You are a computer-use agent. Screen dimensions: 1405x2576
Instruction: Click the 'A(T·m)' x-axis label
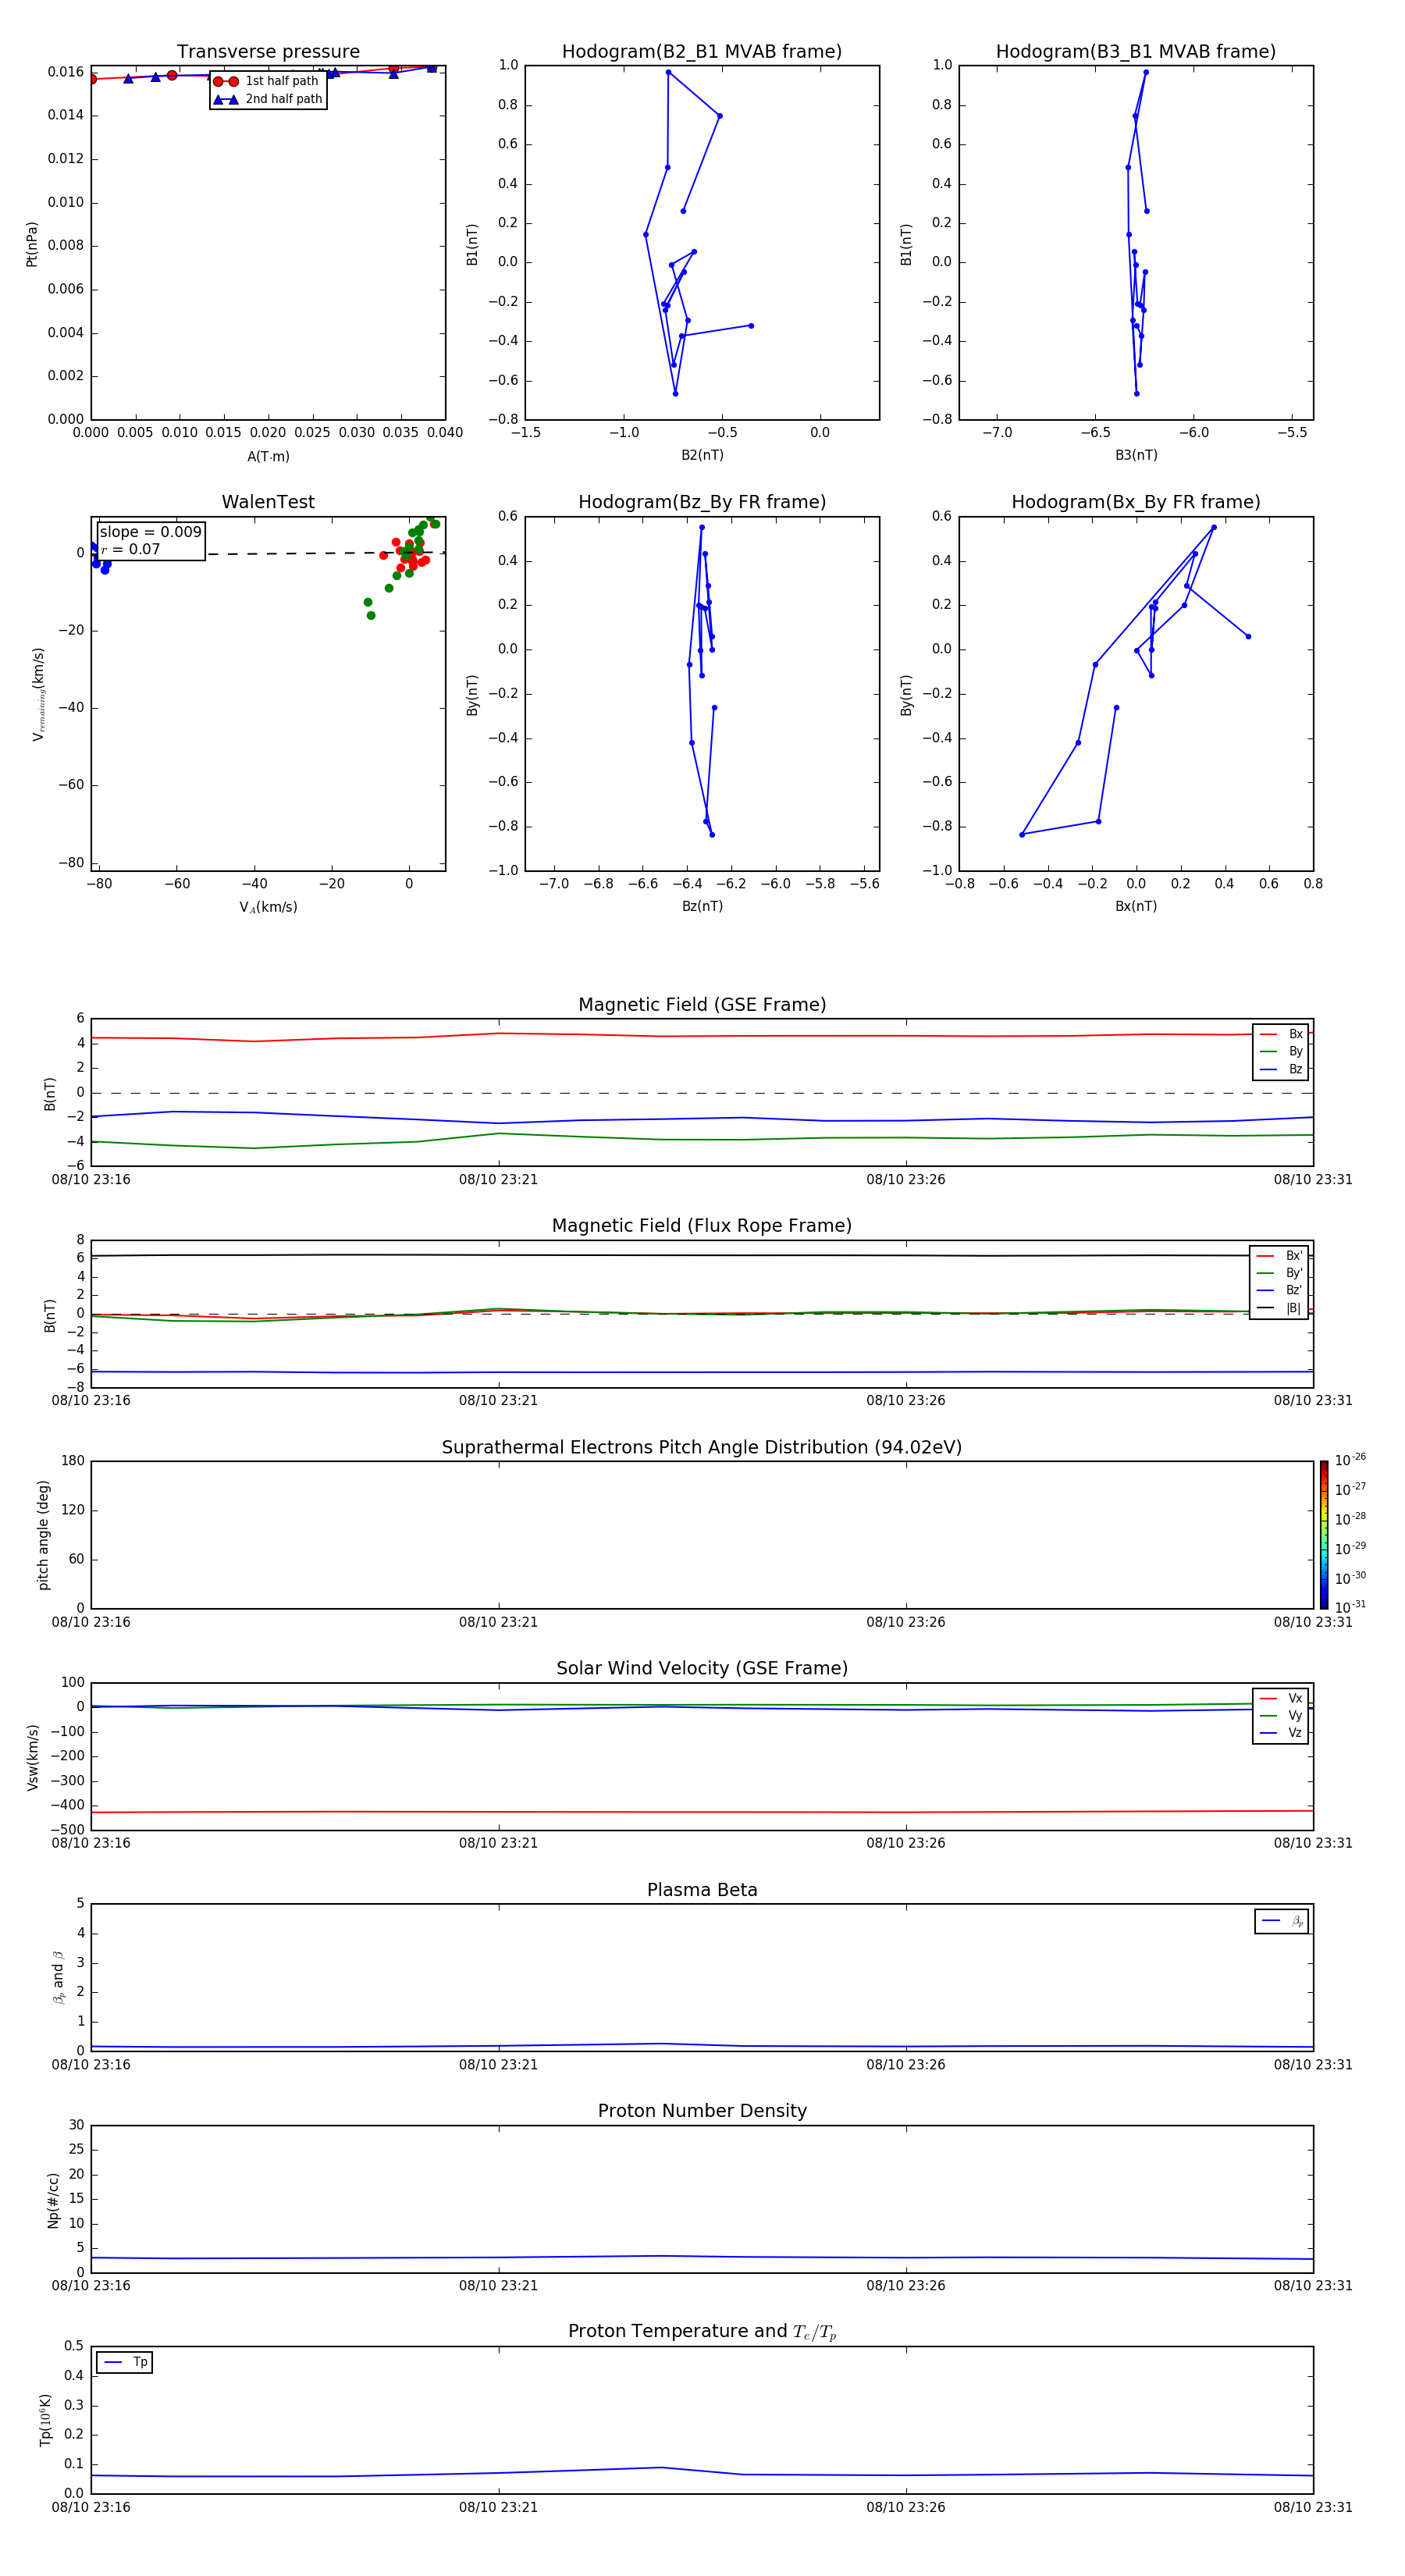tap(268, 457)
